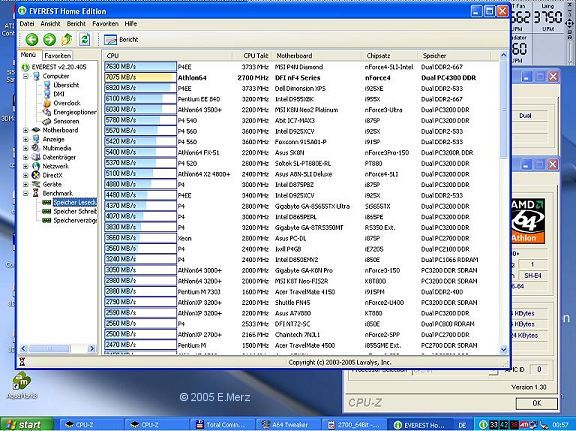
Task: Click the "Athlon64 X2 4800+" CPU cell
Action: (x=204, y=174)
